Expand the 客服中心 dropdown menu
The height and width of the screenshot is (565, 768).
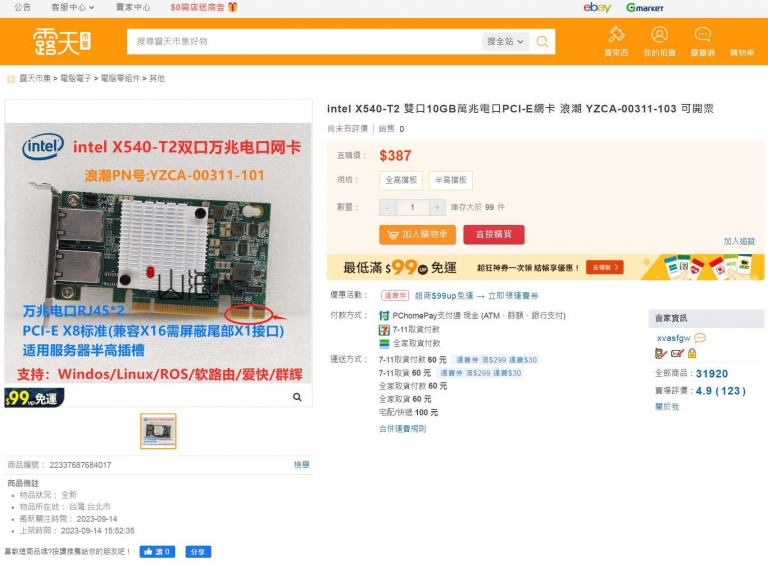tap(73, 7)
